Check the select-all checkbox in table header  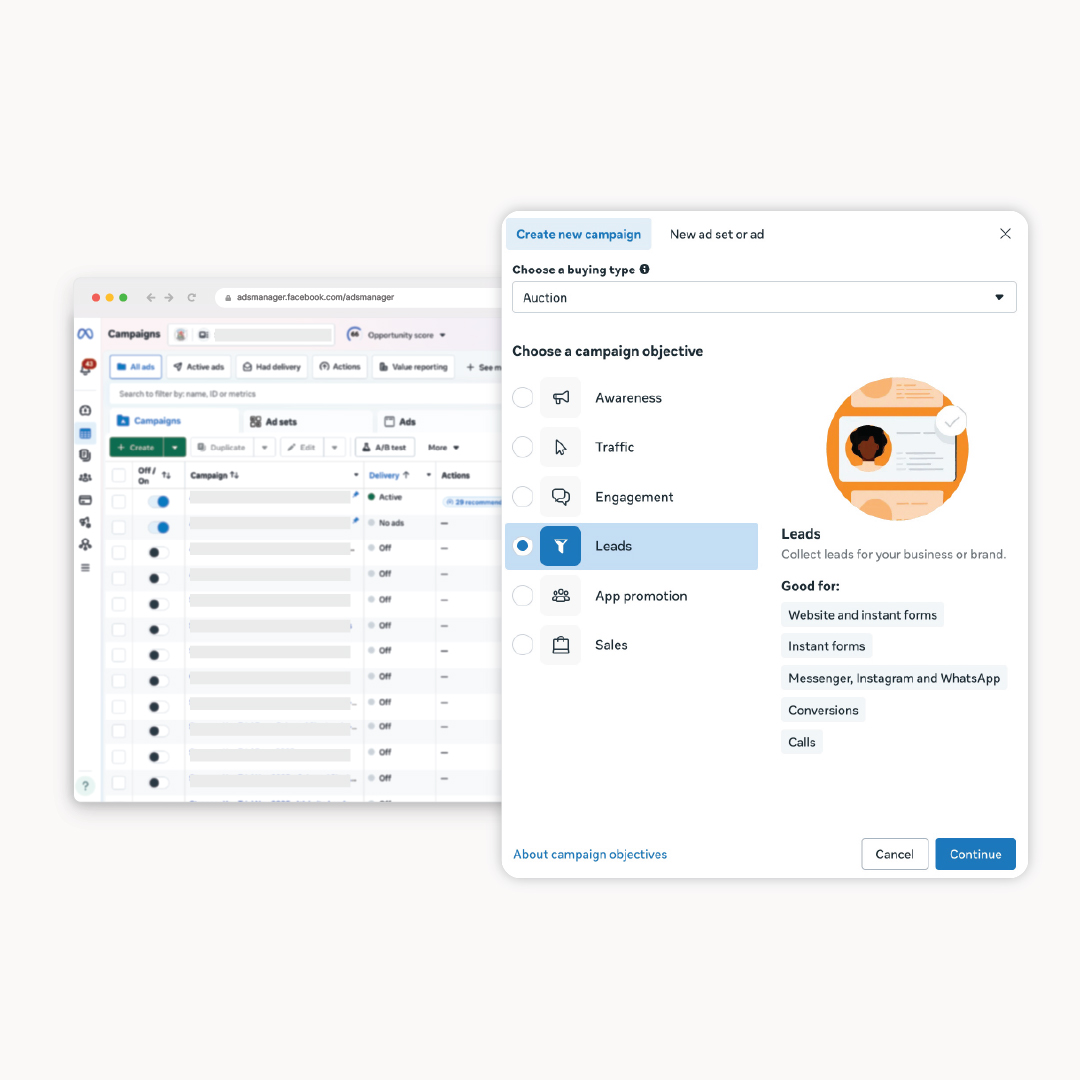point(119,475)
